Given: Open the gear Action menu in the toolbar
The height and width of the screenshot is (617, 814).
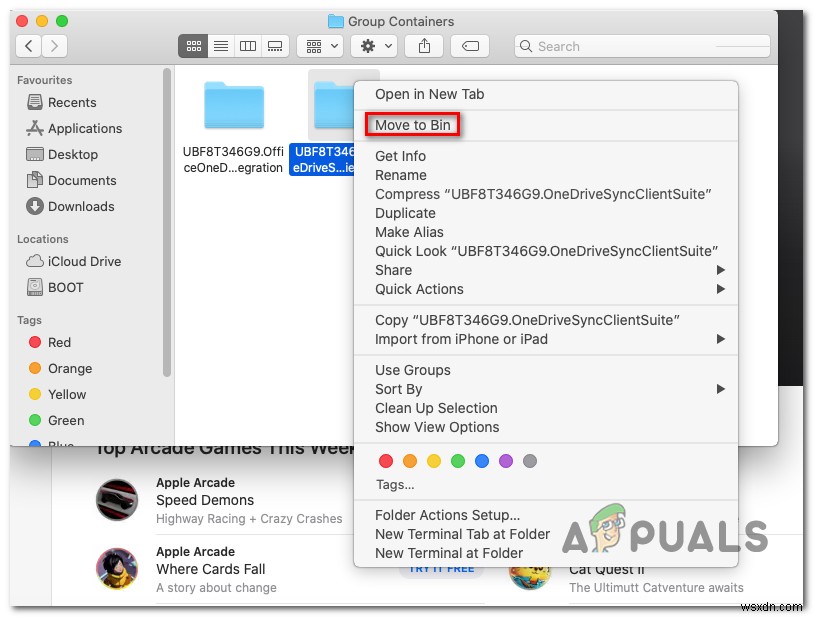Looking at the screenshot, I should click(x=369, y=45).
